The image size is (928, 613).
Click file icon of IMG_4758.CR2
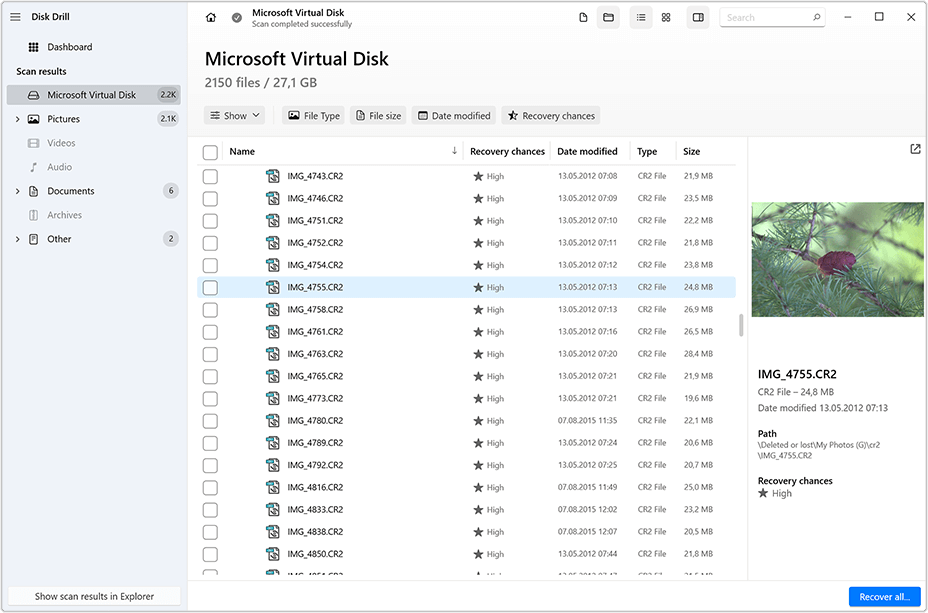[x=273, y=309]
